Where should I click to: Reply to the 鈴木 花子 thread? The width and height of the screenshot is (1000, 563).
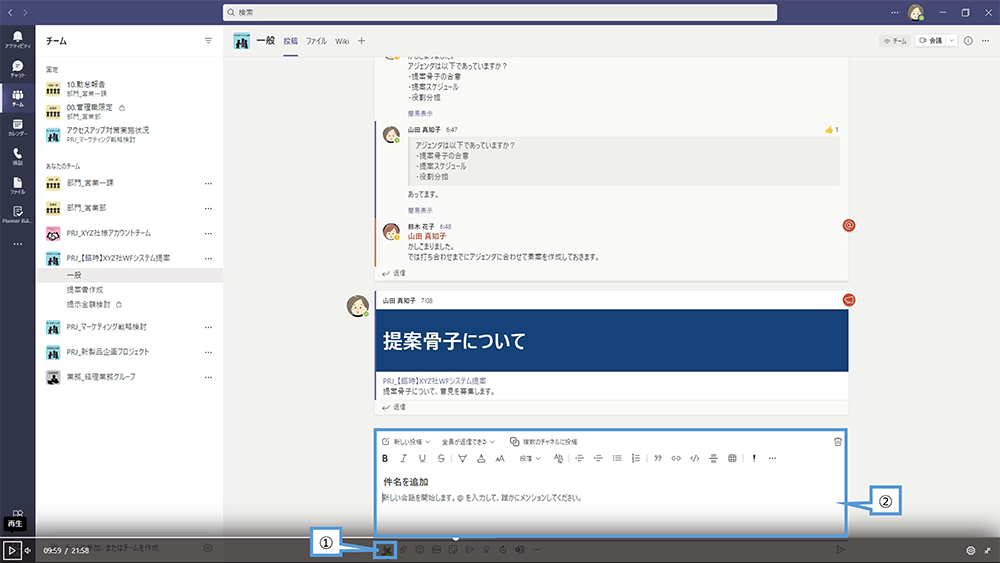point(393,273)
